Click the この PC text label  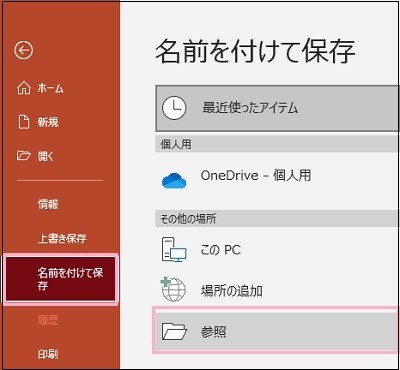click(x=220, y=250)
